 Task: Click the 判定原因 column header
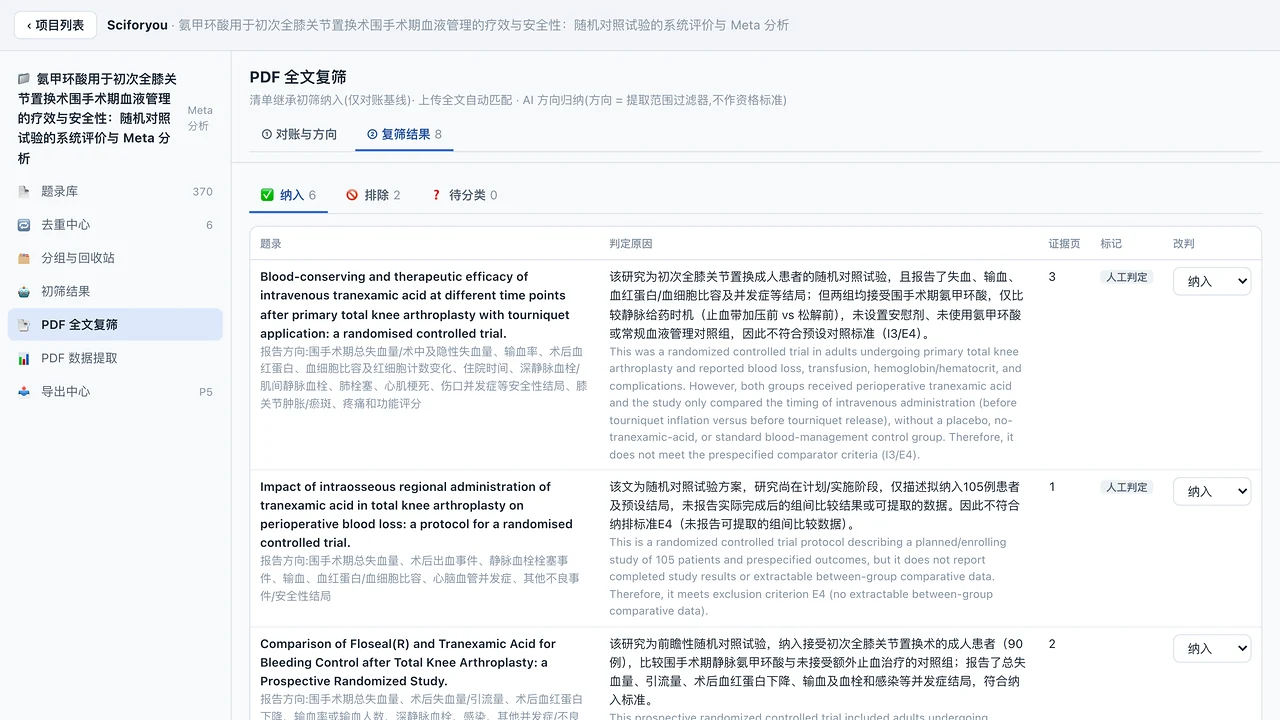click(x=631, y=244)
